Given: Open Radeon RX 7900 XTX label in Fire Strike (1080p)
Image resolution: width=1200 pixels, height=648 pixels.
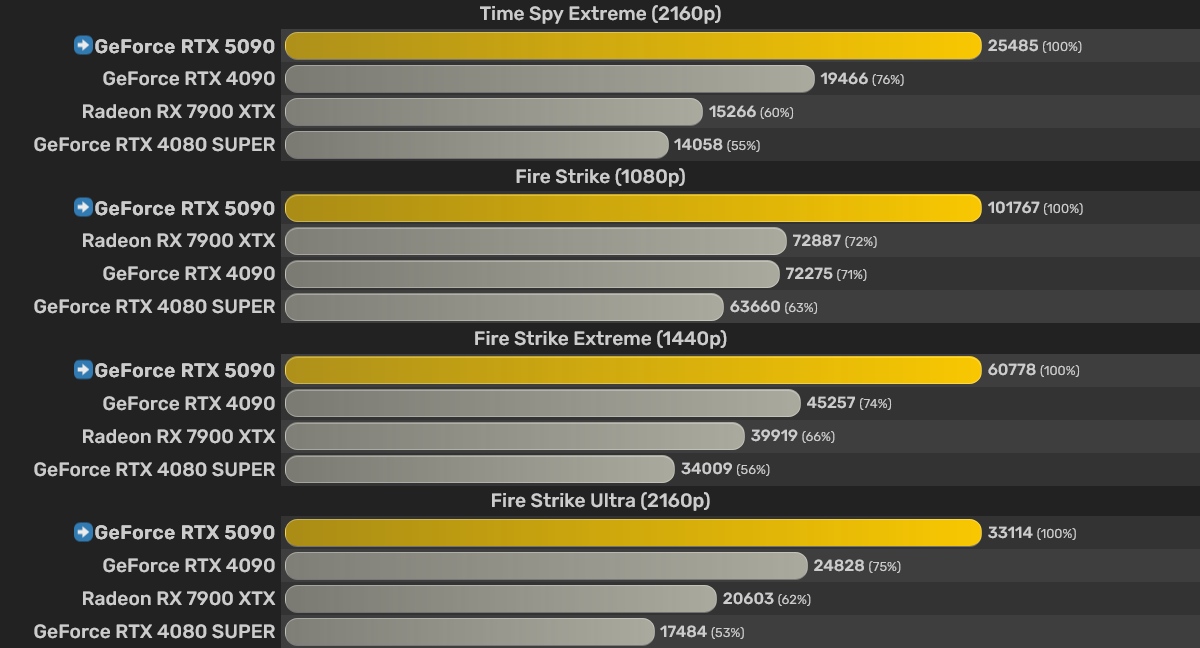Looking at the screenshot, I should pos(178,240).
